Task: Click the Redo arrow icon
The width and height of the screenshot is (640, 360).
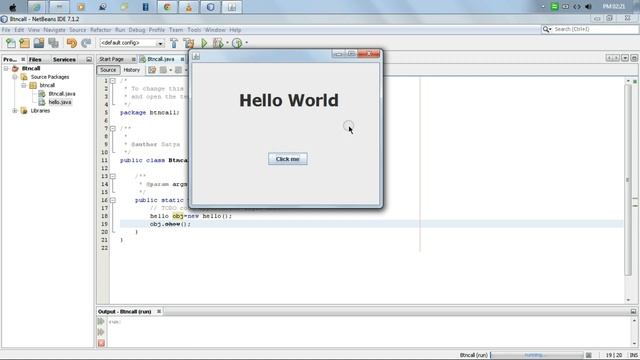Action: pos(86,43)
